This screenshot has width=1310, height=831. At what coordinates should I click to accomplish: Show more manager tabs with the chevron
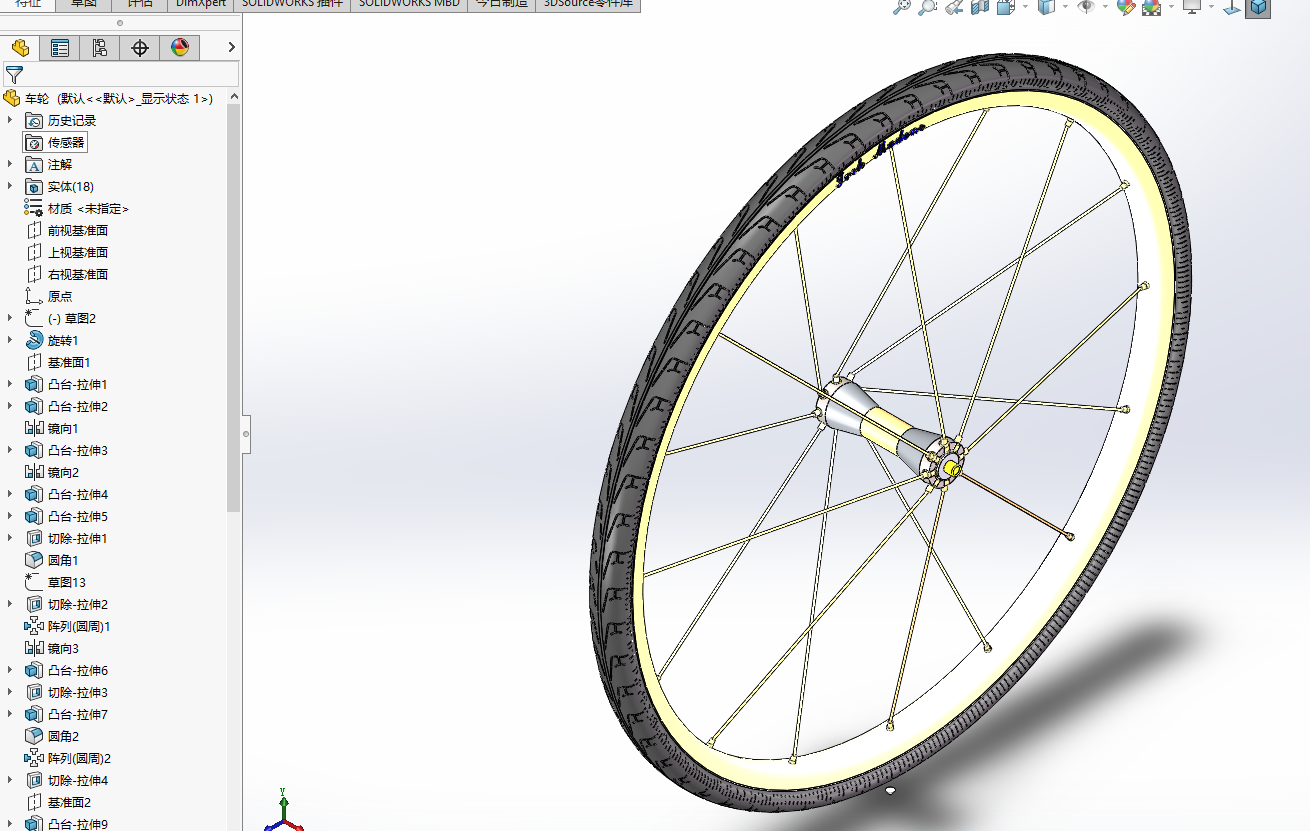tap(232, 47)
